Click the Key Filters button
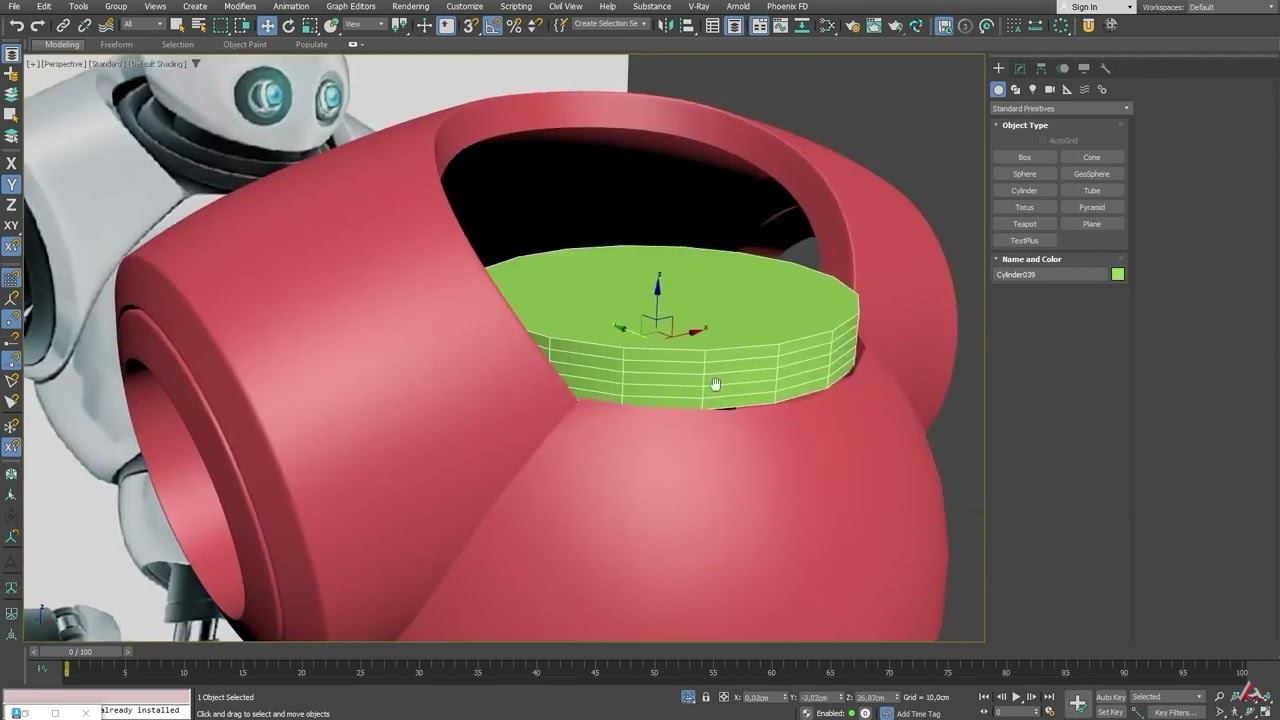 coord(1175,712)
